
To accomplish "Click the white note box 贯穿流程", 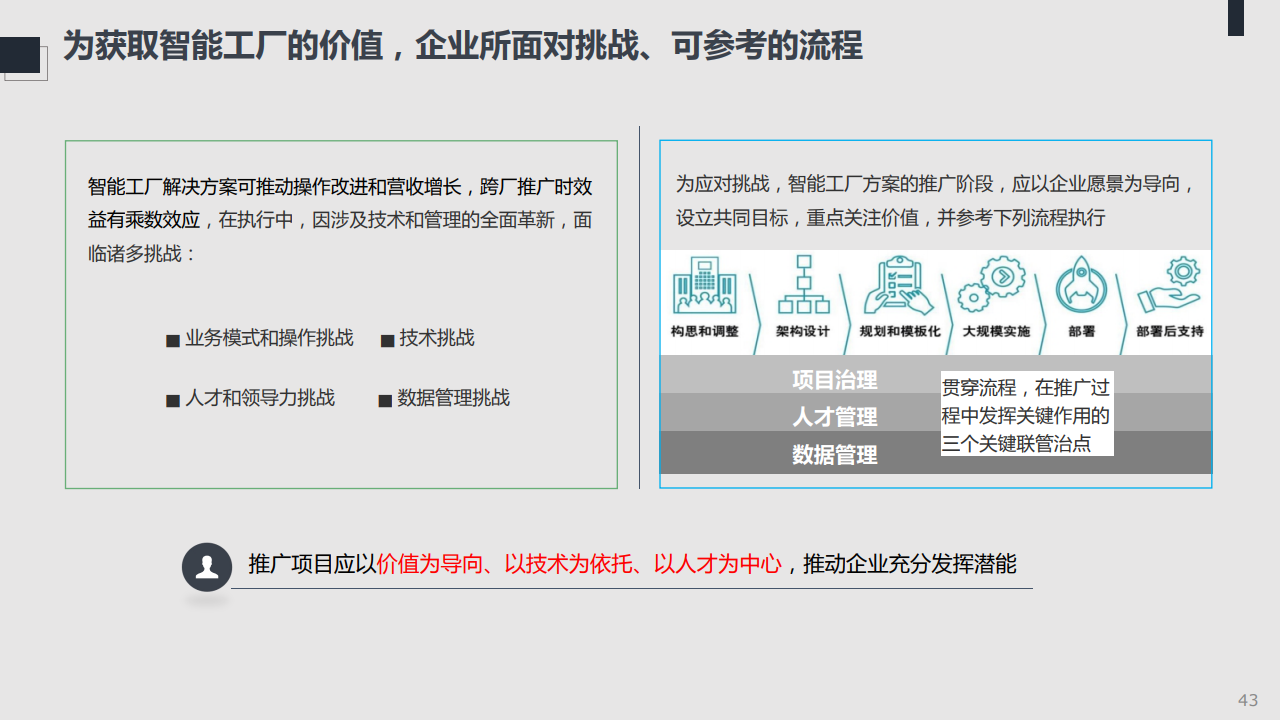I will pyautogui.click(x=1027, y=415).
